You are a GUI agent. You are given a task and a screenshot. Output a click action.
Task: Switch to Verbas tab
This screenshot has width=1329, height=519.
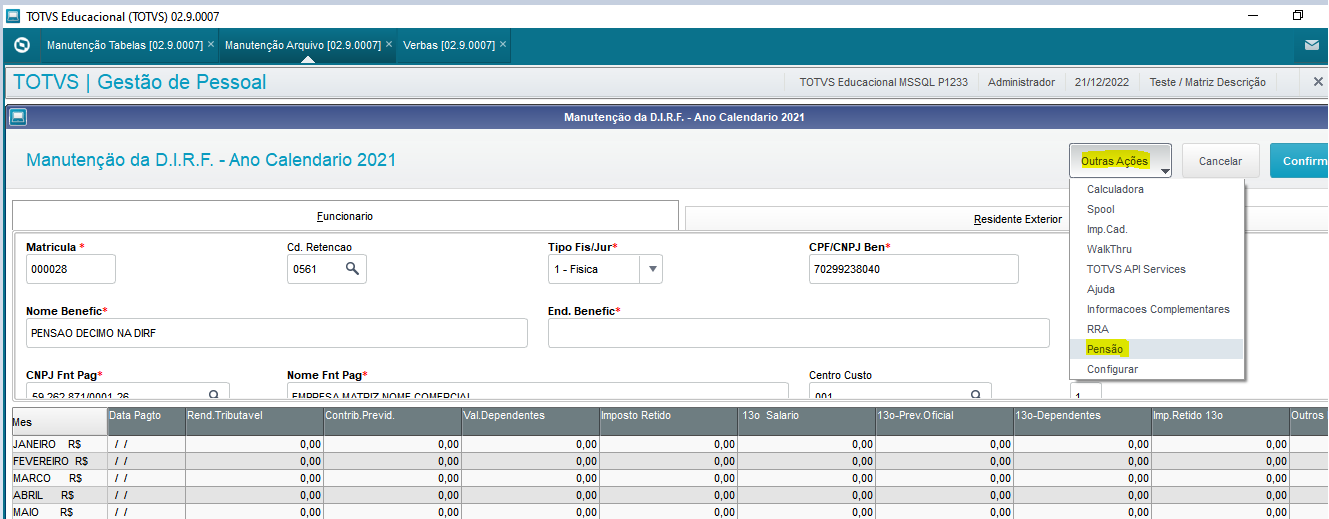pos(449,45)
